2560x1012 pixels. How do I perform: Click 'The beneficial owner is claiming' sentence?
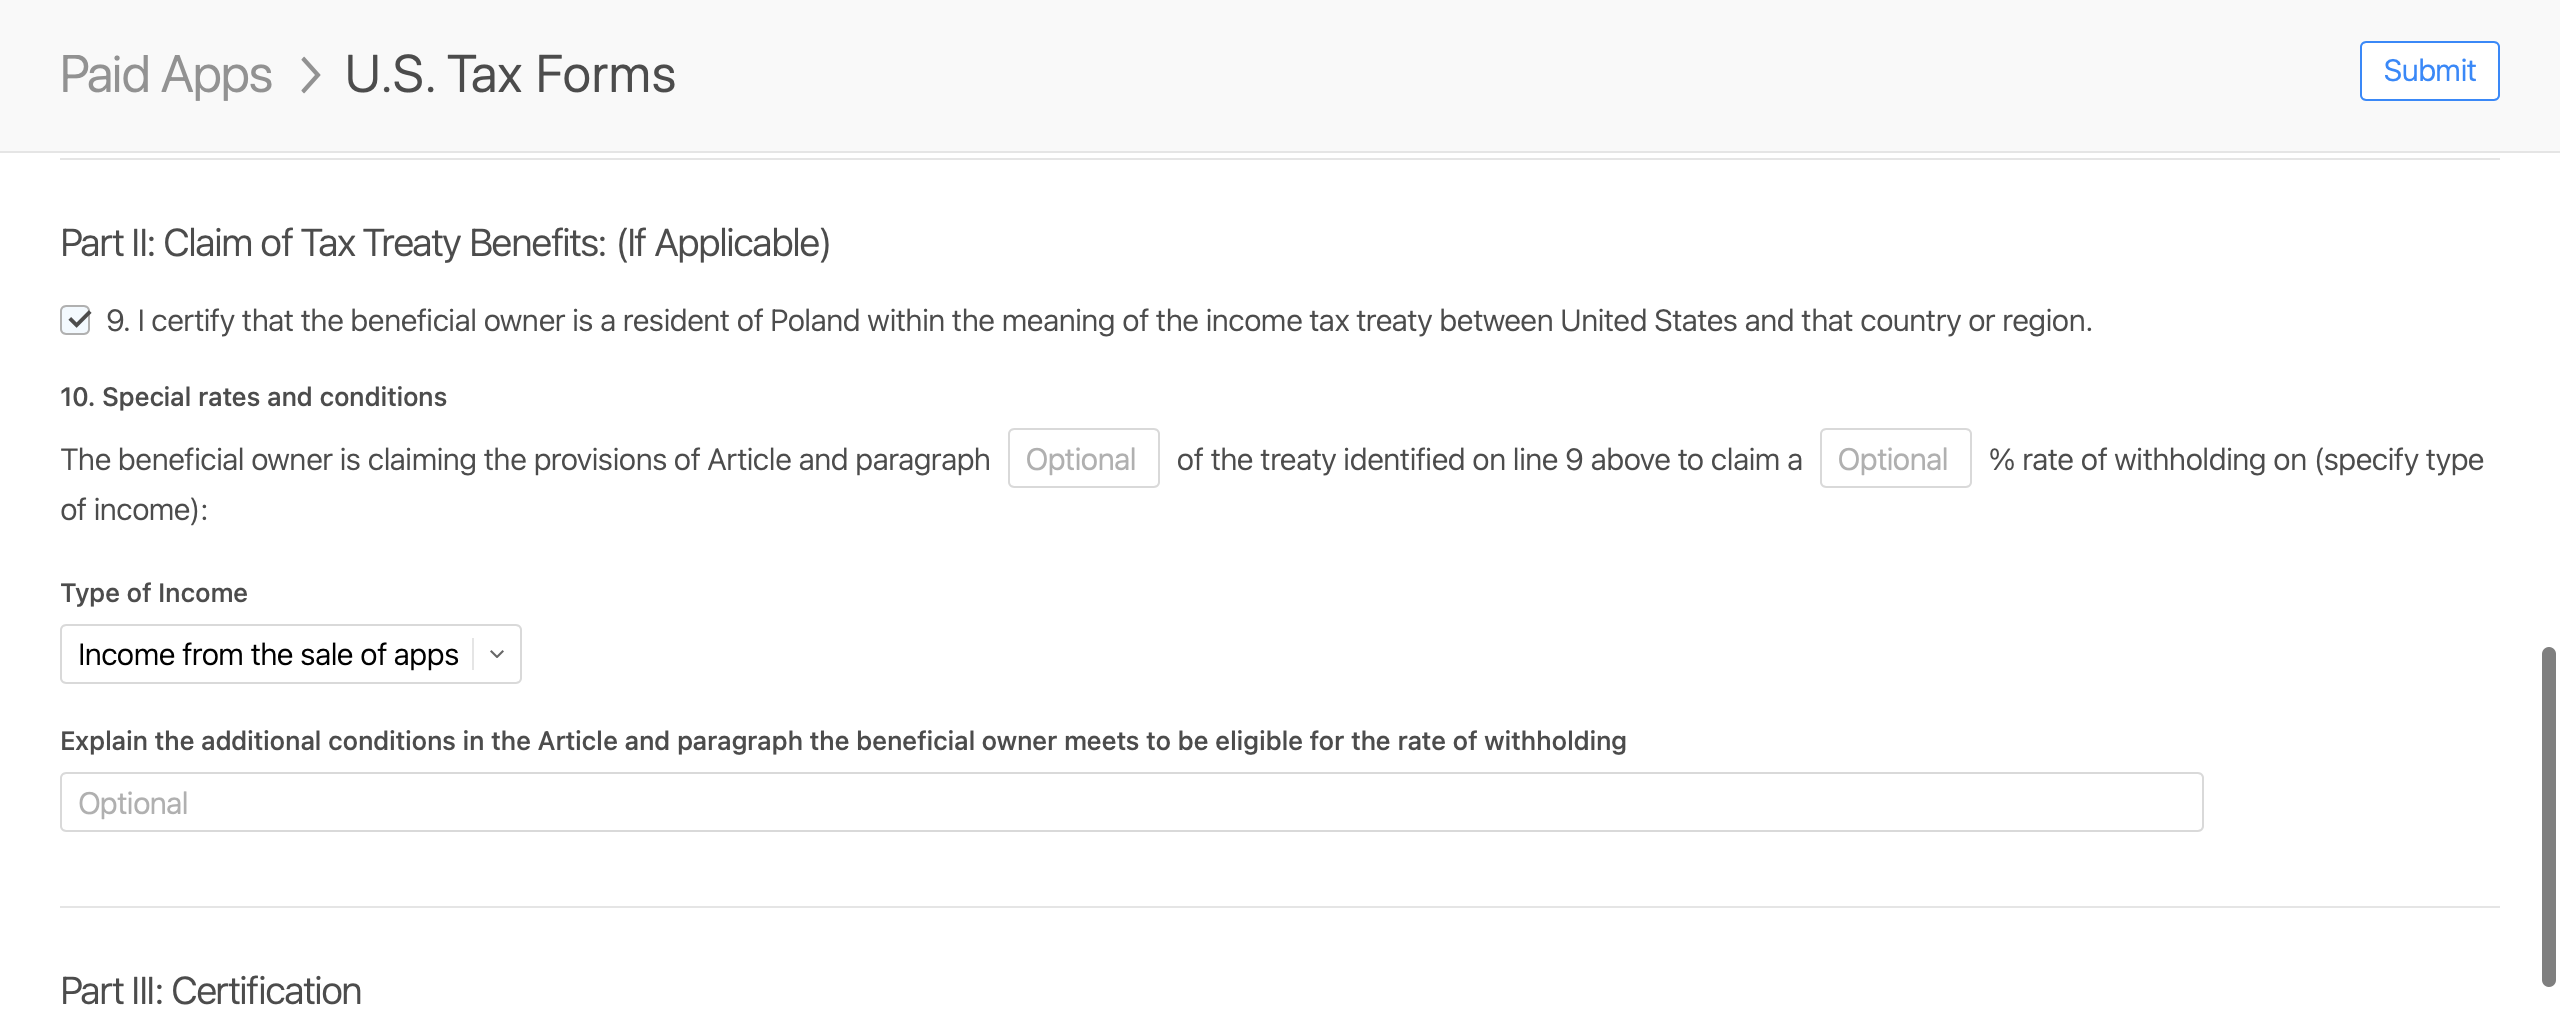525,459
